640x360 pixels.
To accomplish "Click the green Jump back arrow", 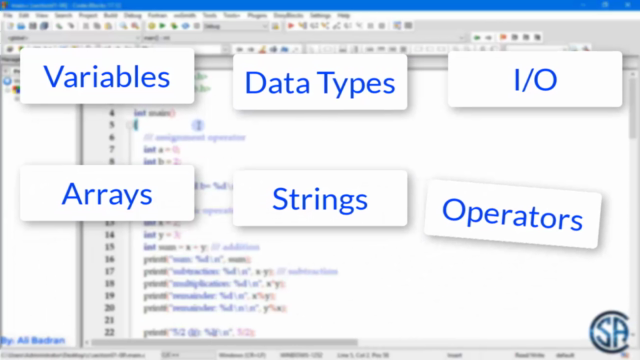I will [x=477, y=38].
